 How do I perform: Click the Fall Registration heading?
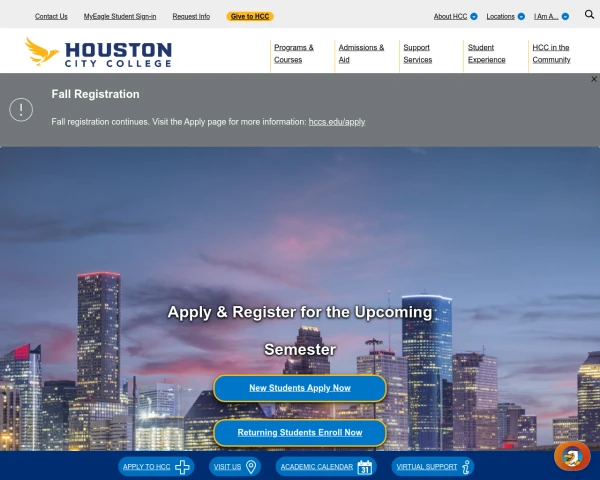pos(95,94)
